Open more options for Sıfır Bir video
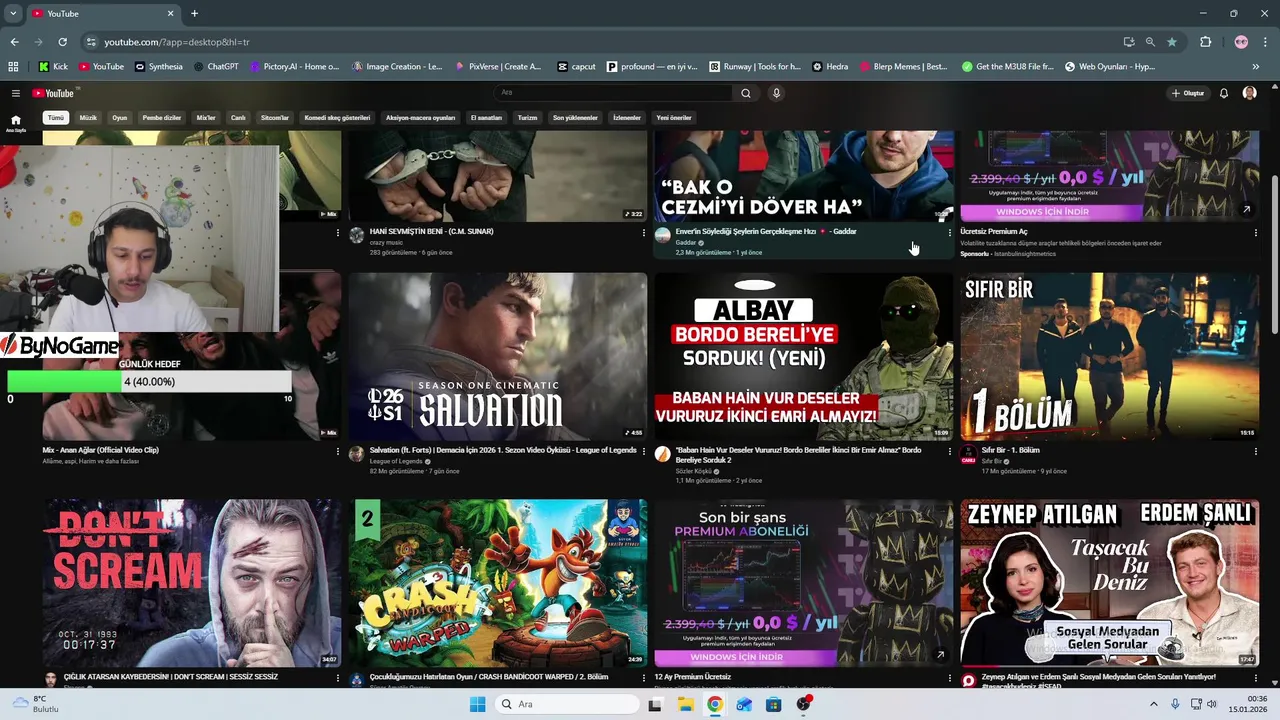 click(x=1256, y=451)
